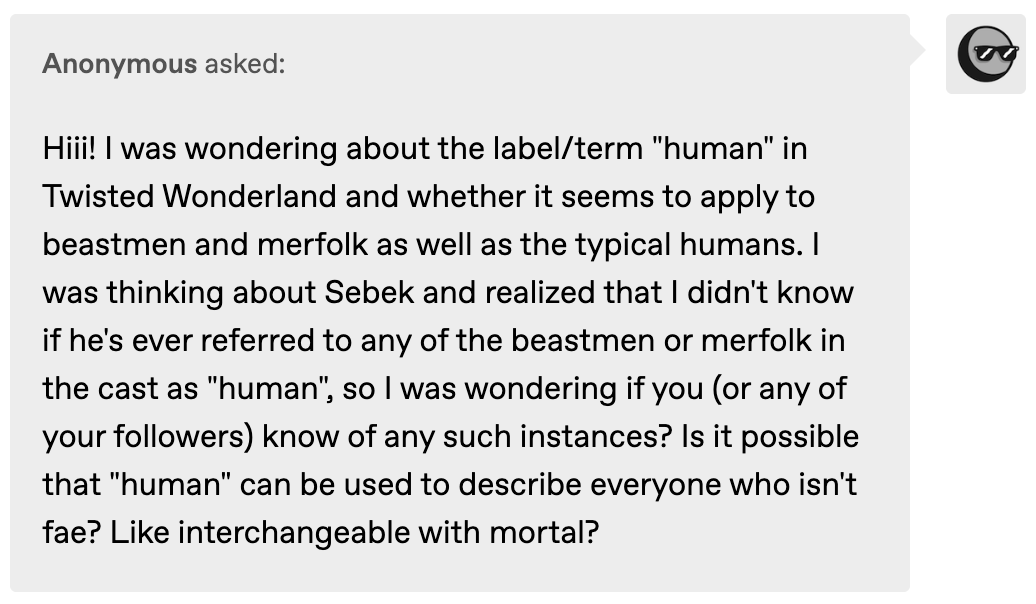Click the phrase "was thinking about"
1036x604 pixels.
click(x=178, y=293)
